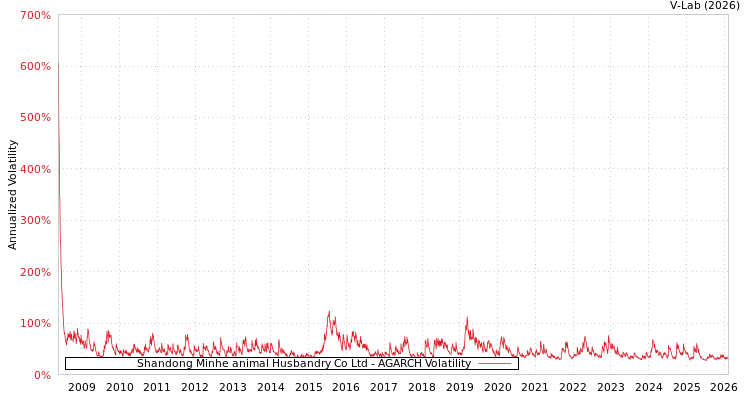Image resolution: width=750 pixels, height=400 pixels.
Task: Click the 500% y-axis label
Action: (35, 118)
